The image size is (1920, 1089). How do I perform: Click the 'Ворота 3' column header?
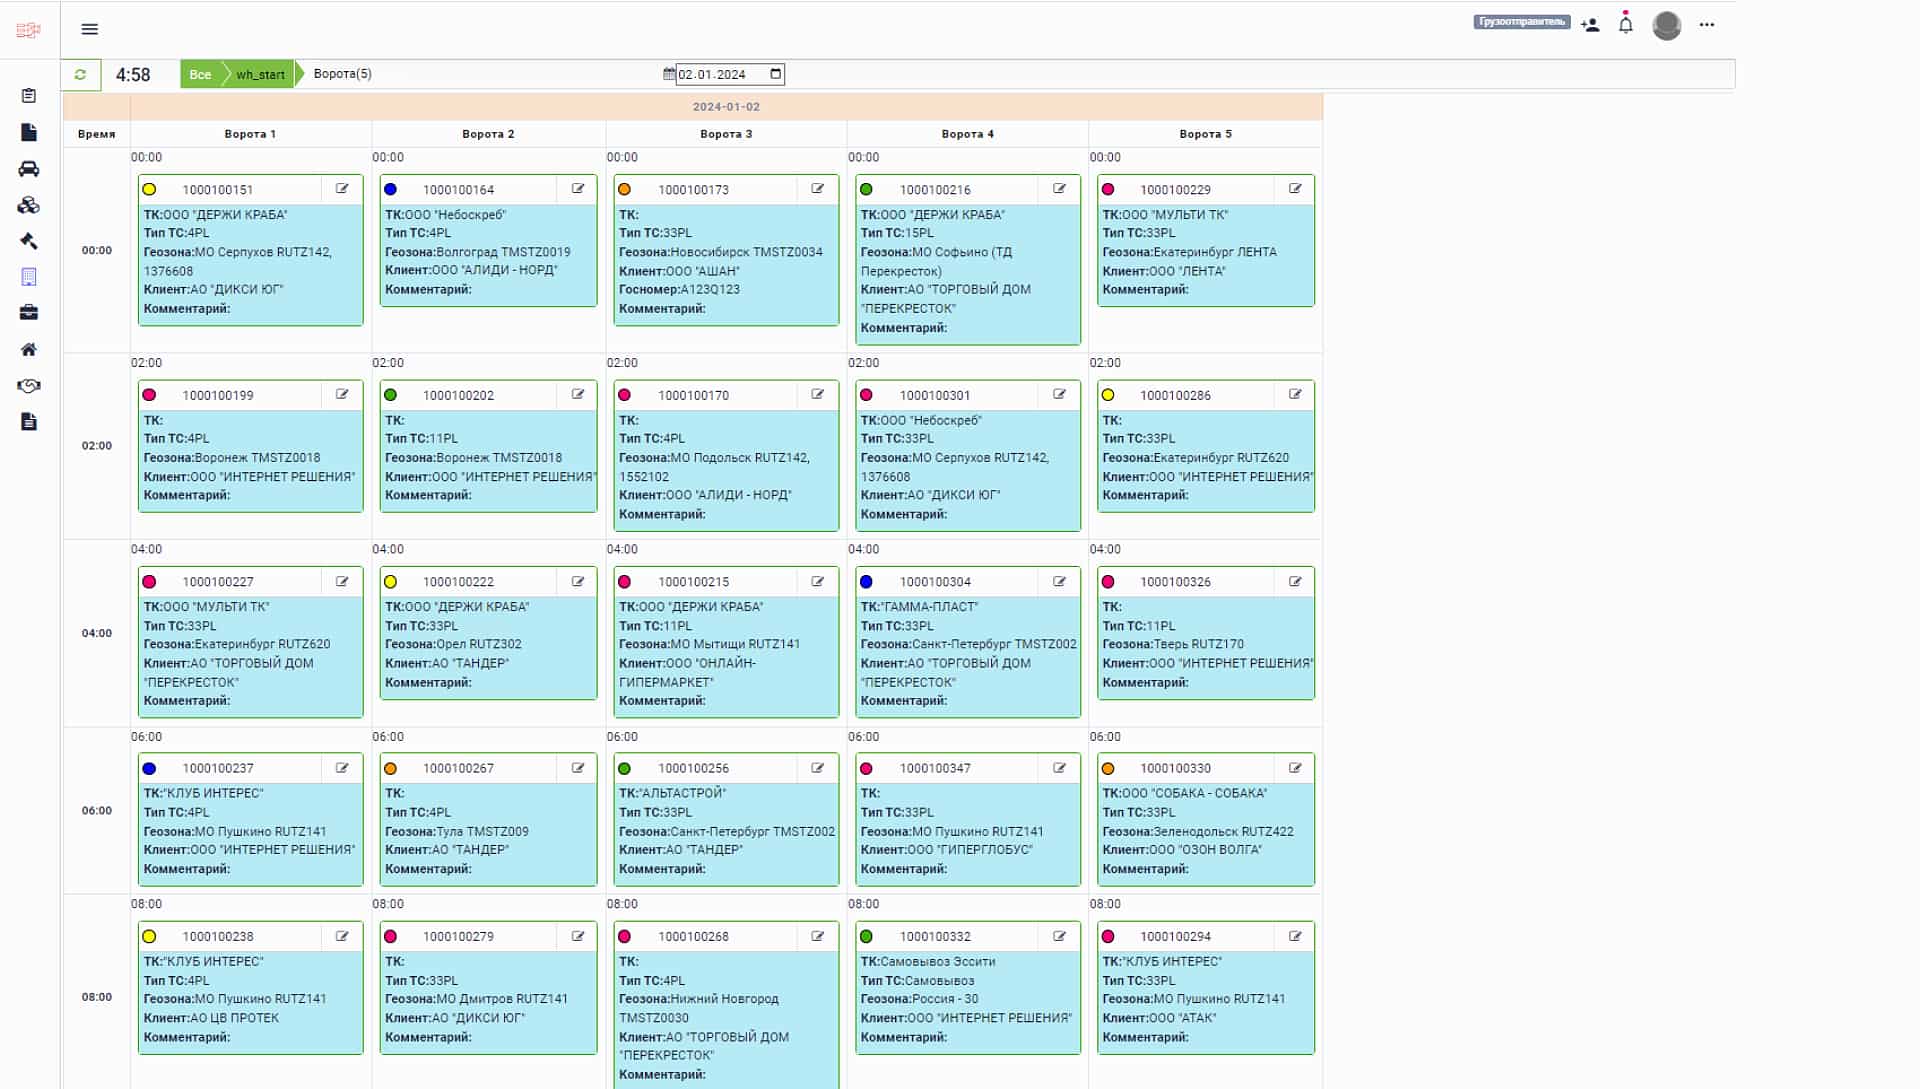(x=726, y=134)
